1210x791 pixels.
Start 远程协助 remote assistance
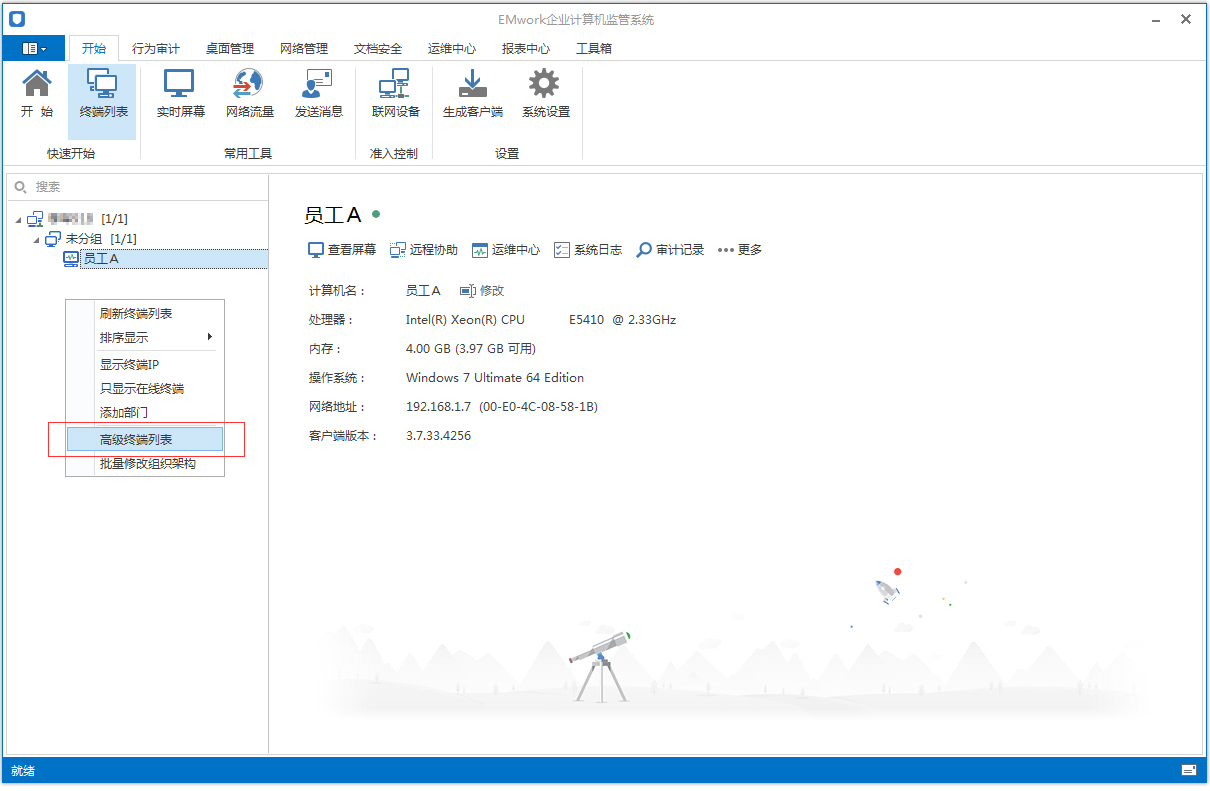pyautogui.click(x=424, y=250)
